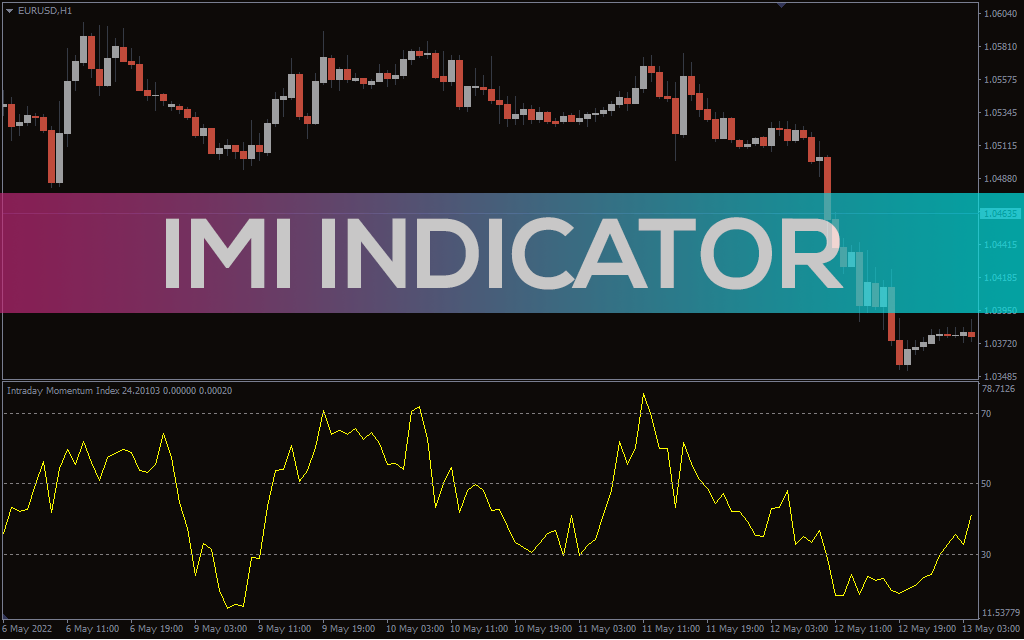
Task: Click the 1.05810 price scale label
Action: [1000, 46]
